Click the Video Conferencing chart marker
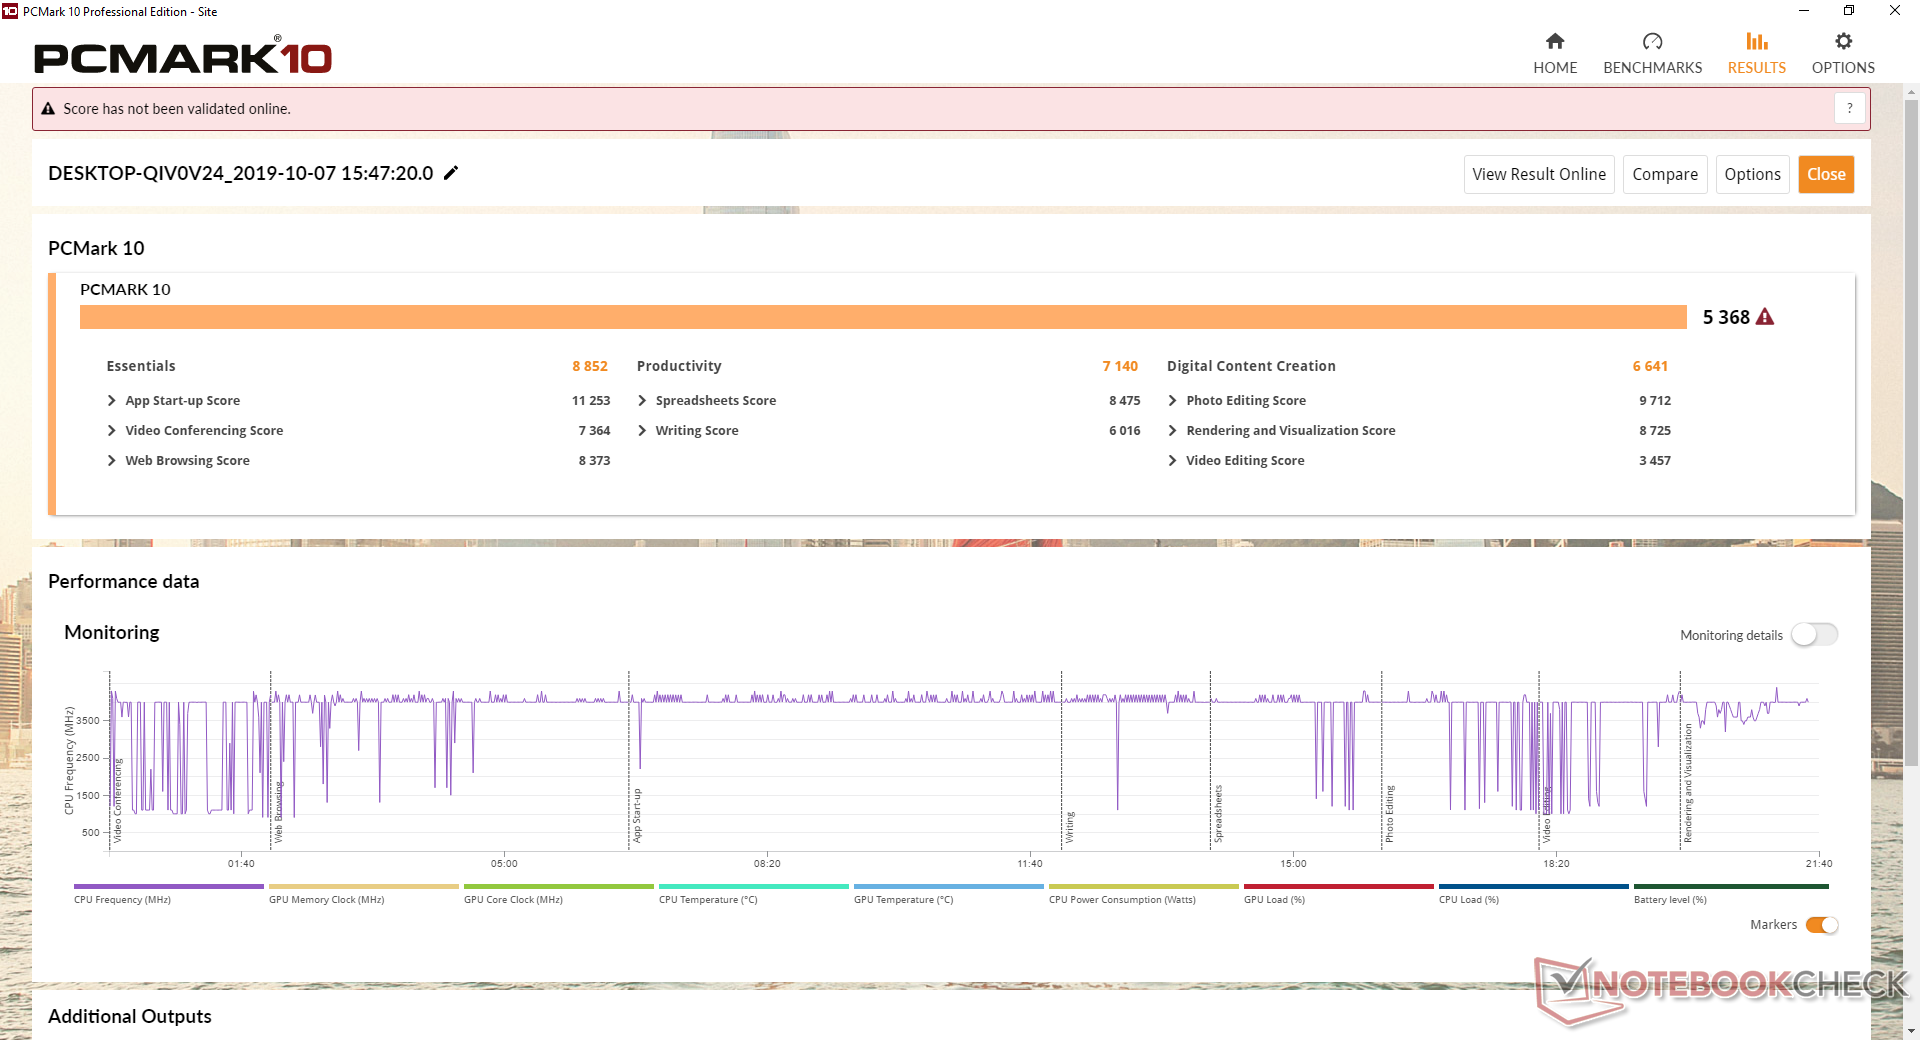This screenshot has width=1920, height=1040. click(117, 800)
